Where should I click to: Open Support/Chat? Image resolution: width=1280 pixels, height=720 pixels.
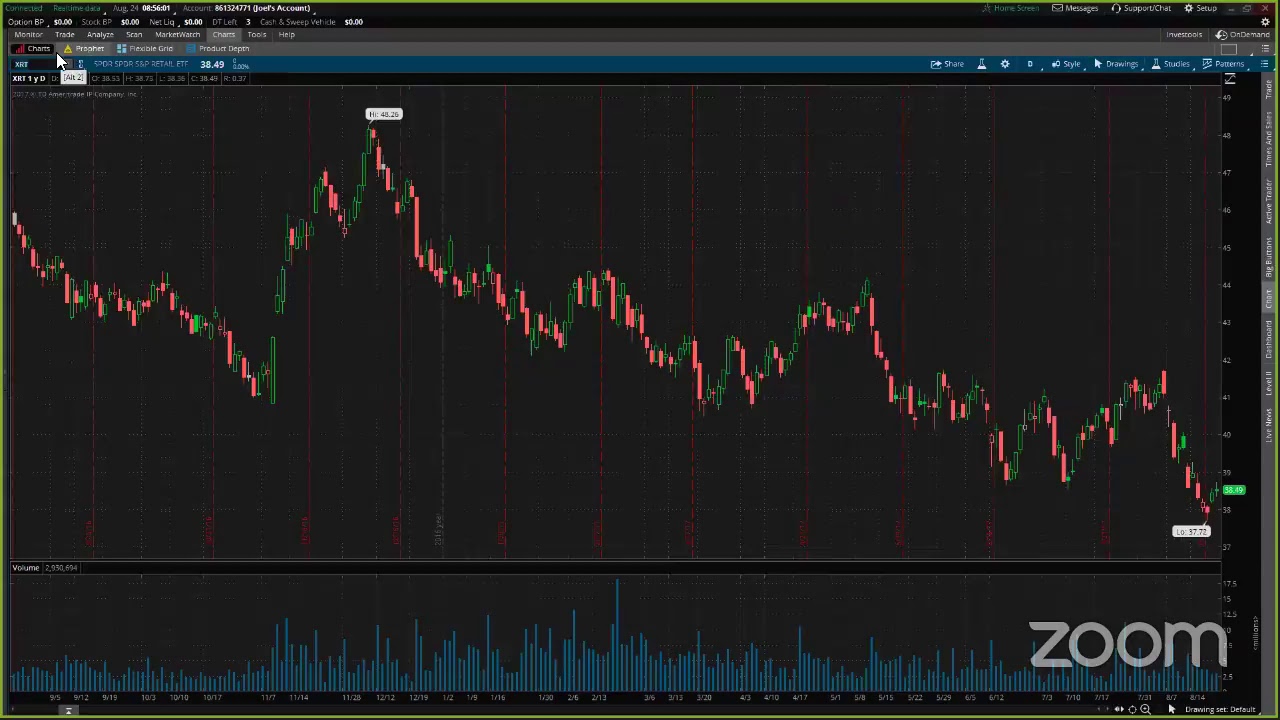tap(1141, 8)
